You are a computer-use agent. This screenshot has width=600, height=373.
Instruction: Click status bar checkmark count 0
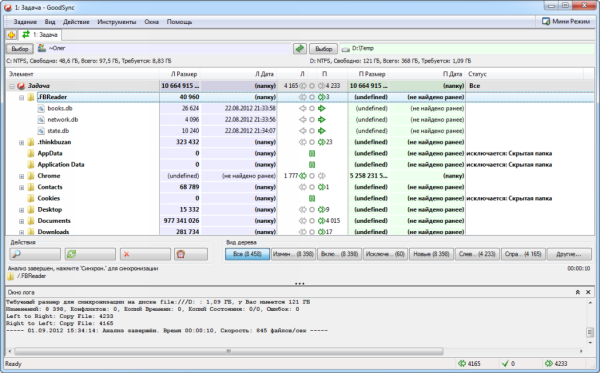point(508,363)
